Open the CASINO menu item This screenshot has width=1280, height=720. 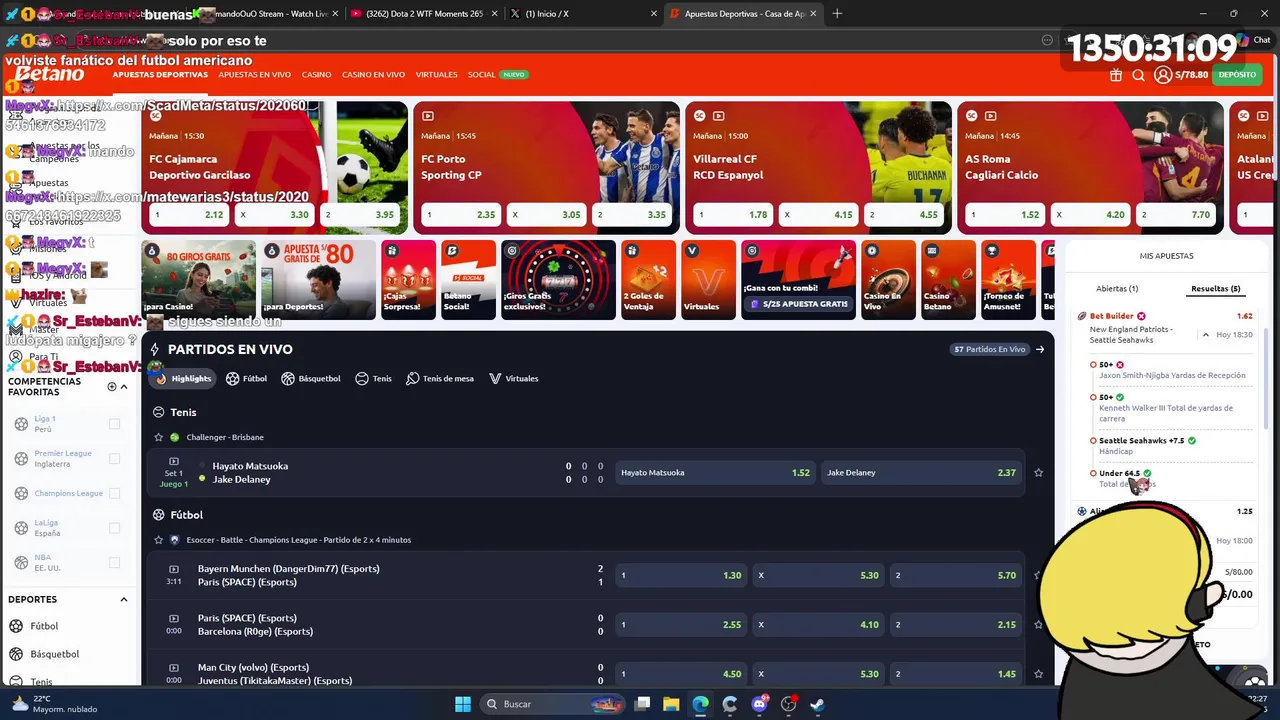(316, 75)
